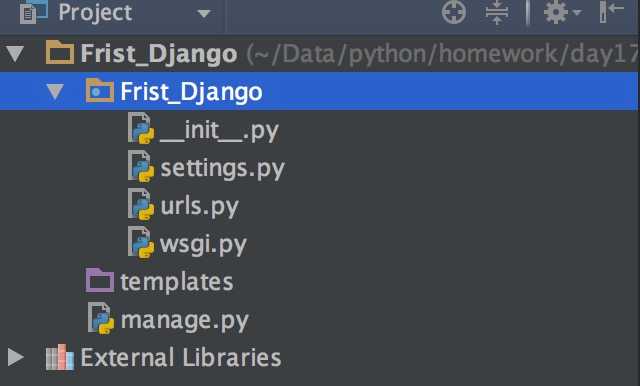Expand the External Libraries node
This screenshot has width=640, height=386.
pos(16,357)
